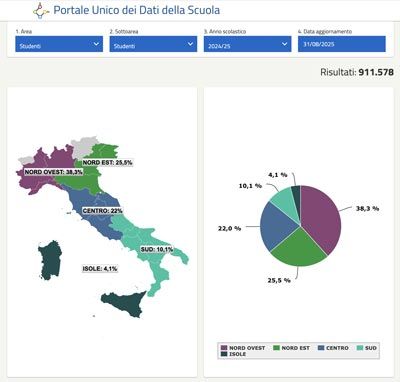
Task: Open the Sottoarea dropdown set to Studenti
Action: (153, 44)
